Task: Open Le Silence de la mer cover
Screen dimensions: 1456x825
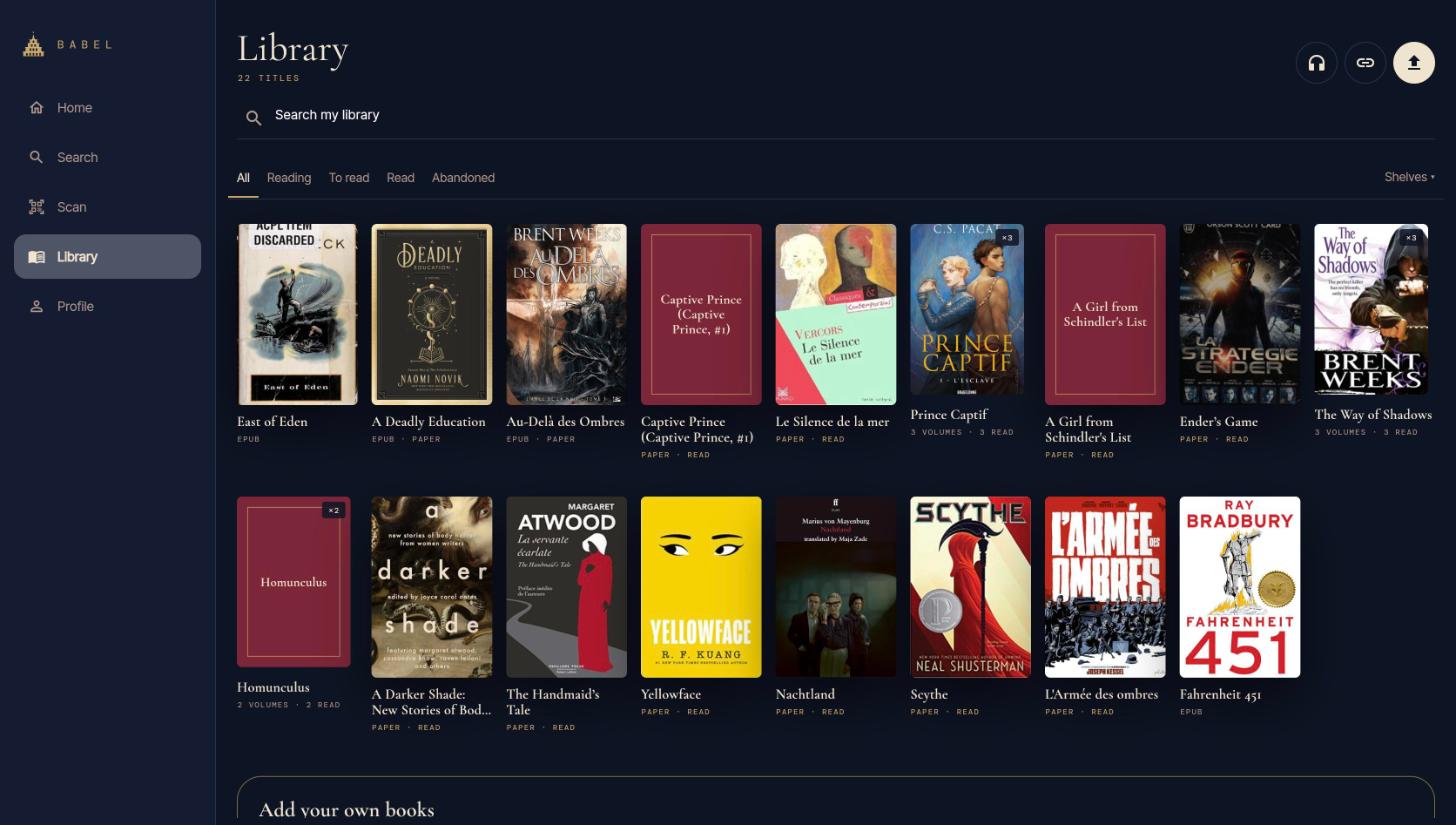Action: coord(836,314)
